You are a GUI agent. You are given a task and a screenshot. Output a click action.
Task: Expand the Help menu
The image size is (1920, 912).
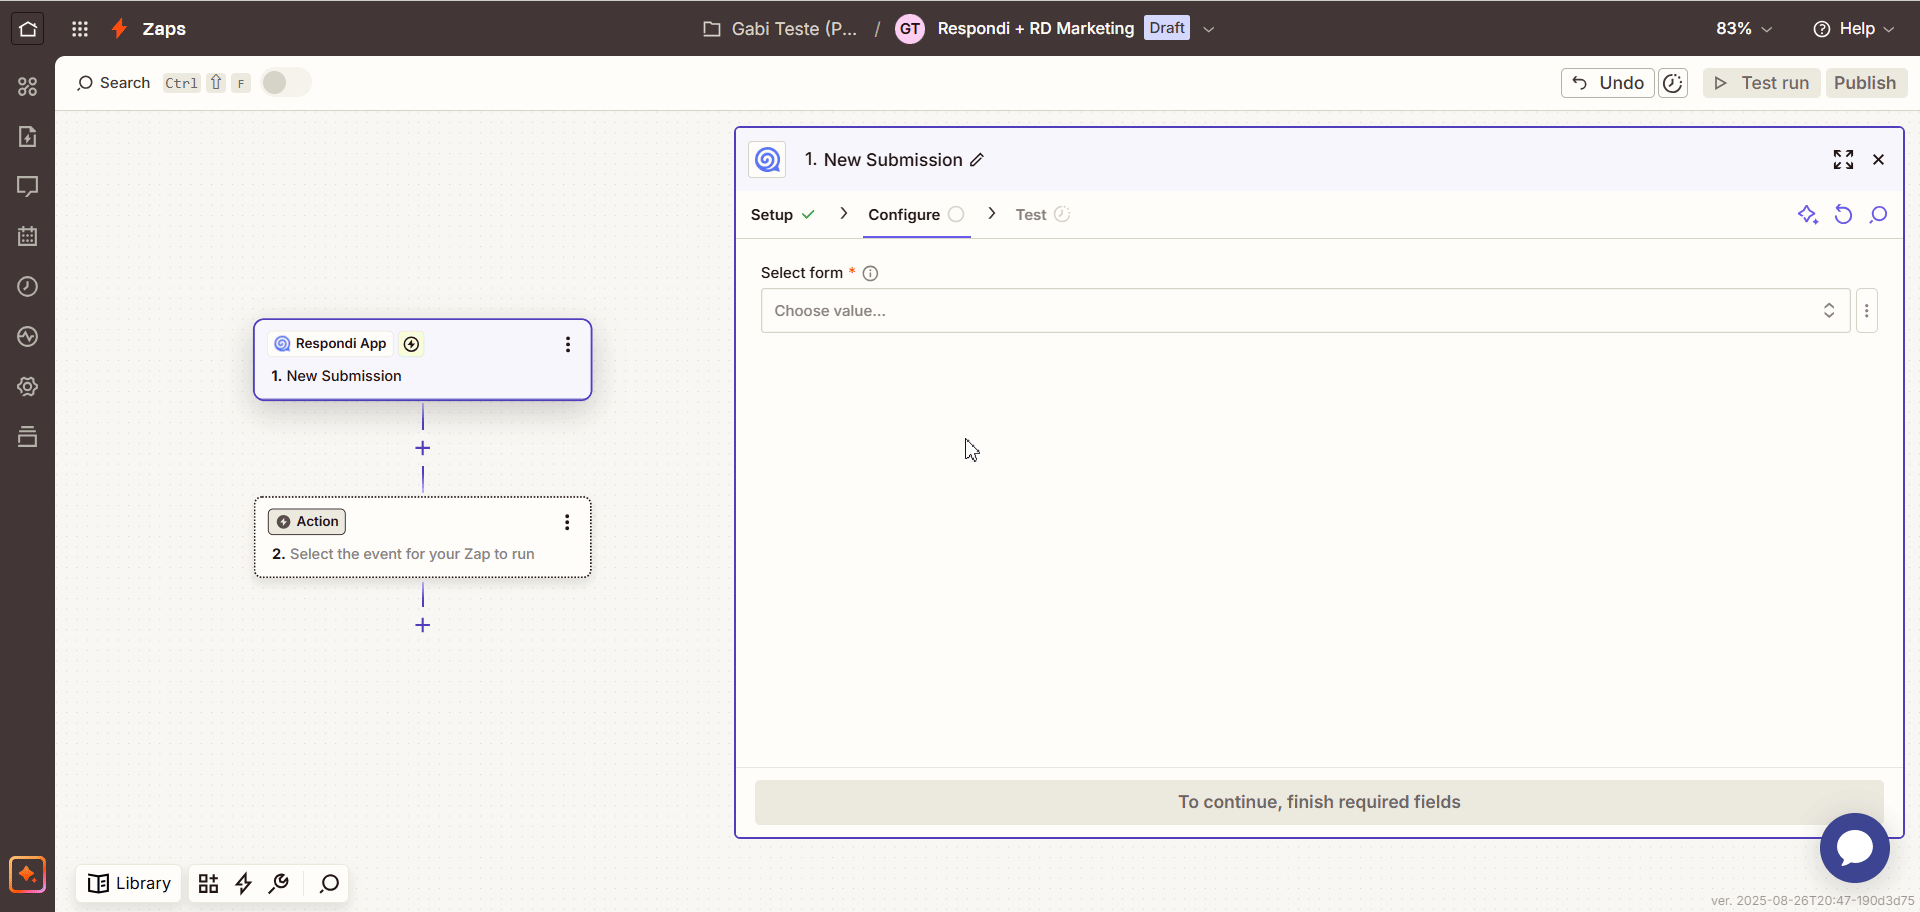pyautogui.click(x=1853, y=29)
